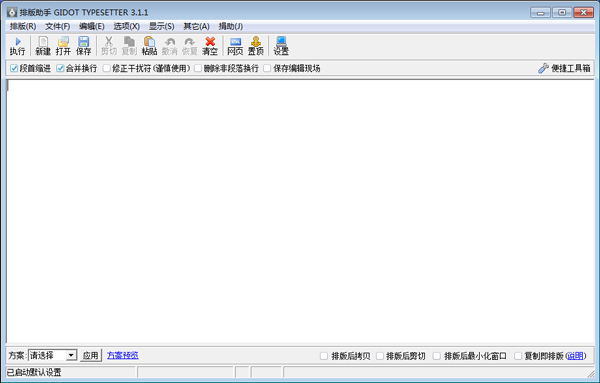Open the 文件(F) menu
600x383 pixels.
[x=57, y=26]
